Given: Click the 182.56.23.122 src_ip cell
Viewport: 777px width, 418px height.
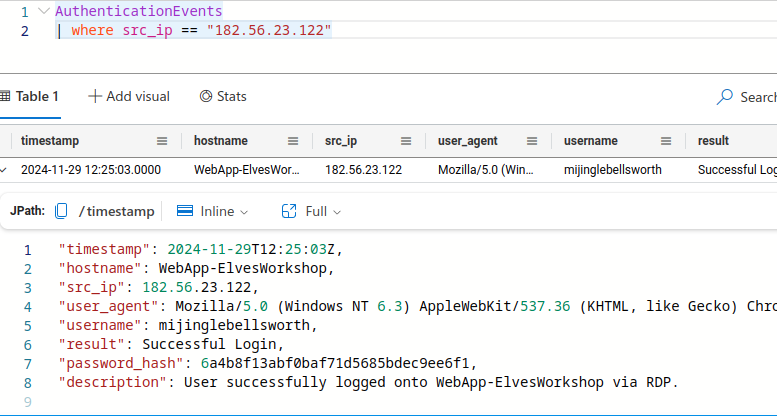Looking at the screenshot, I should coord(363,169).
